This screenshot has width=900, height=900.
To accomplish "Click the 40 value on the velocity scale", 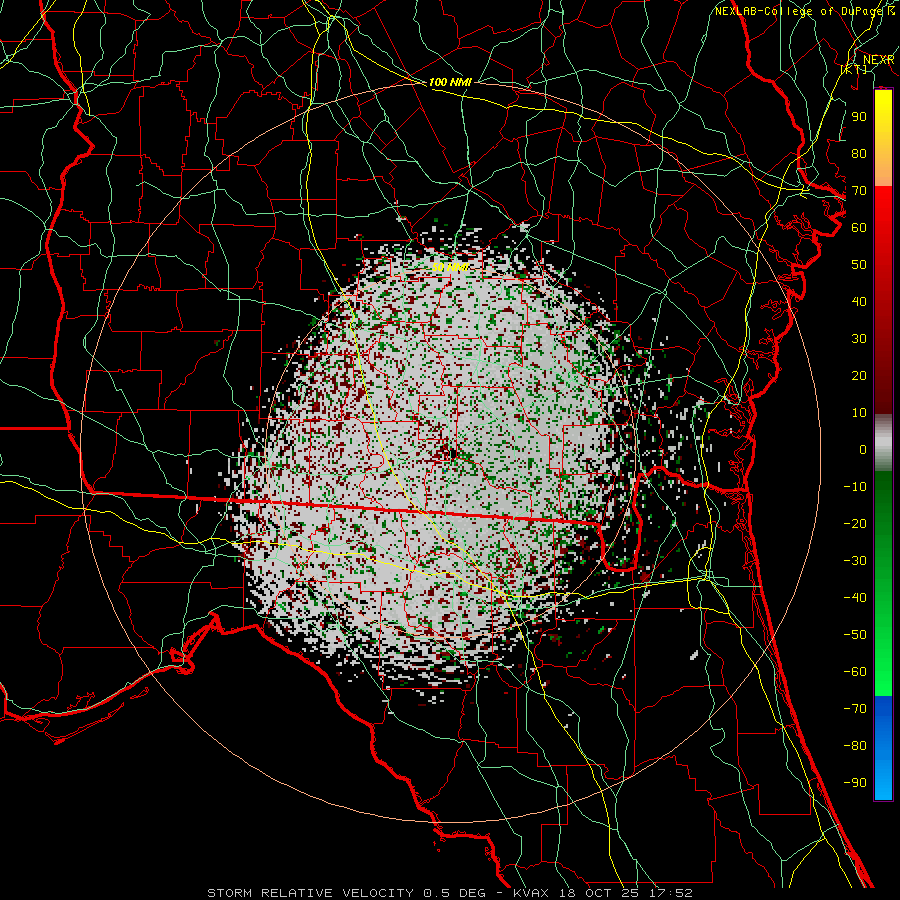I will point(859,301).
